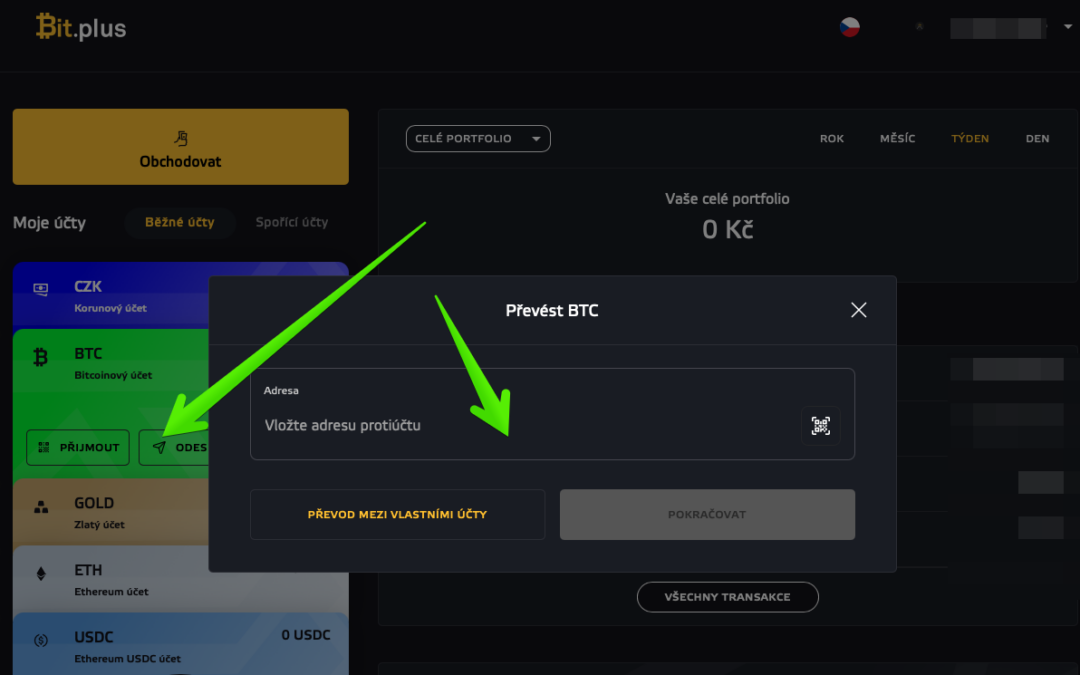Click the Czech flag language icon
Image resolution: width=1080 pixels, height=675 pixels.
pyautogui.click(x=849, y=27)
